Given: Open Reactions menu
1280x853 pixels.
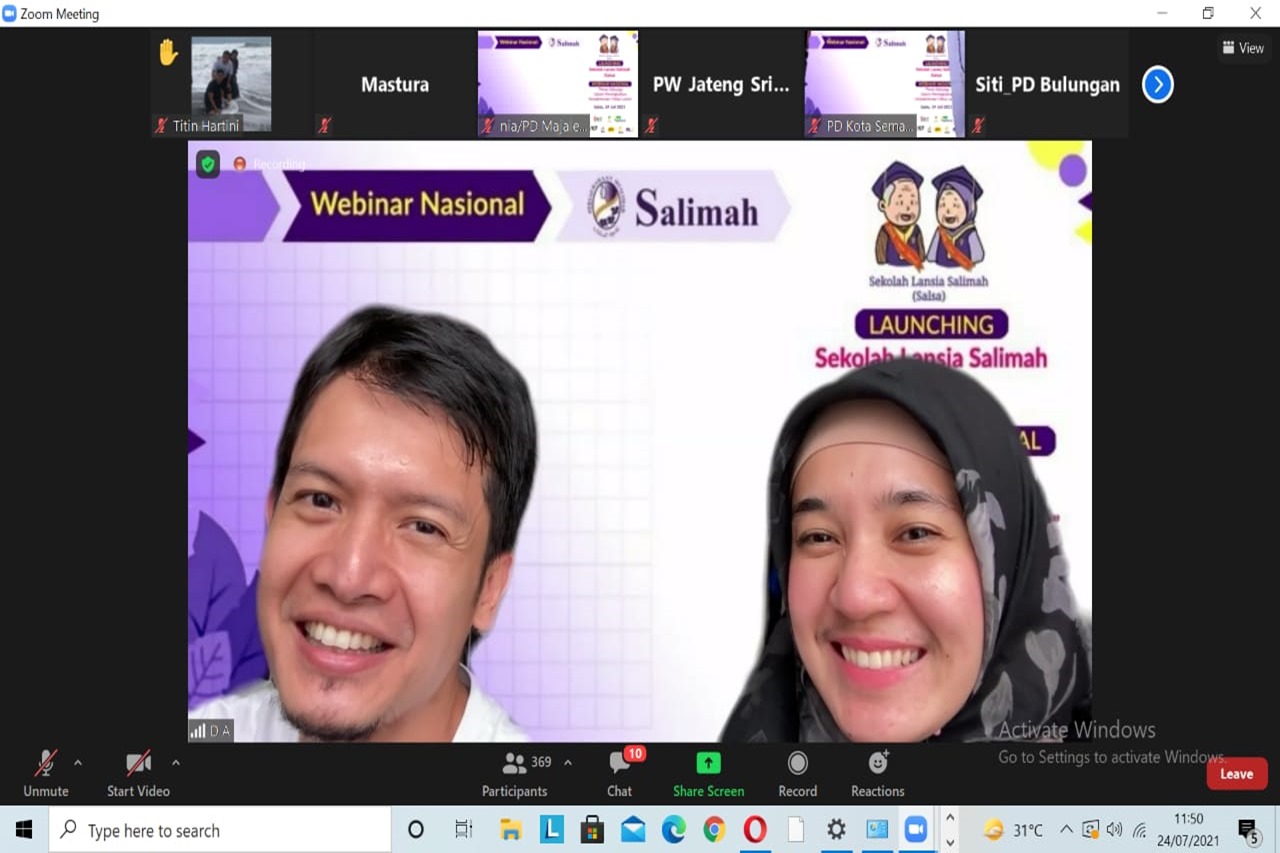Looking at the screenshot, I should tap(877, 774).
